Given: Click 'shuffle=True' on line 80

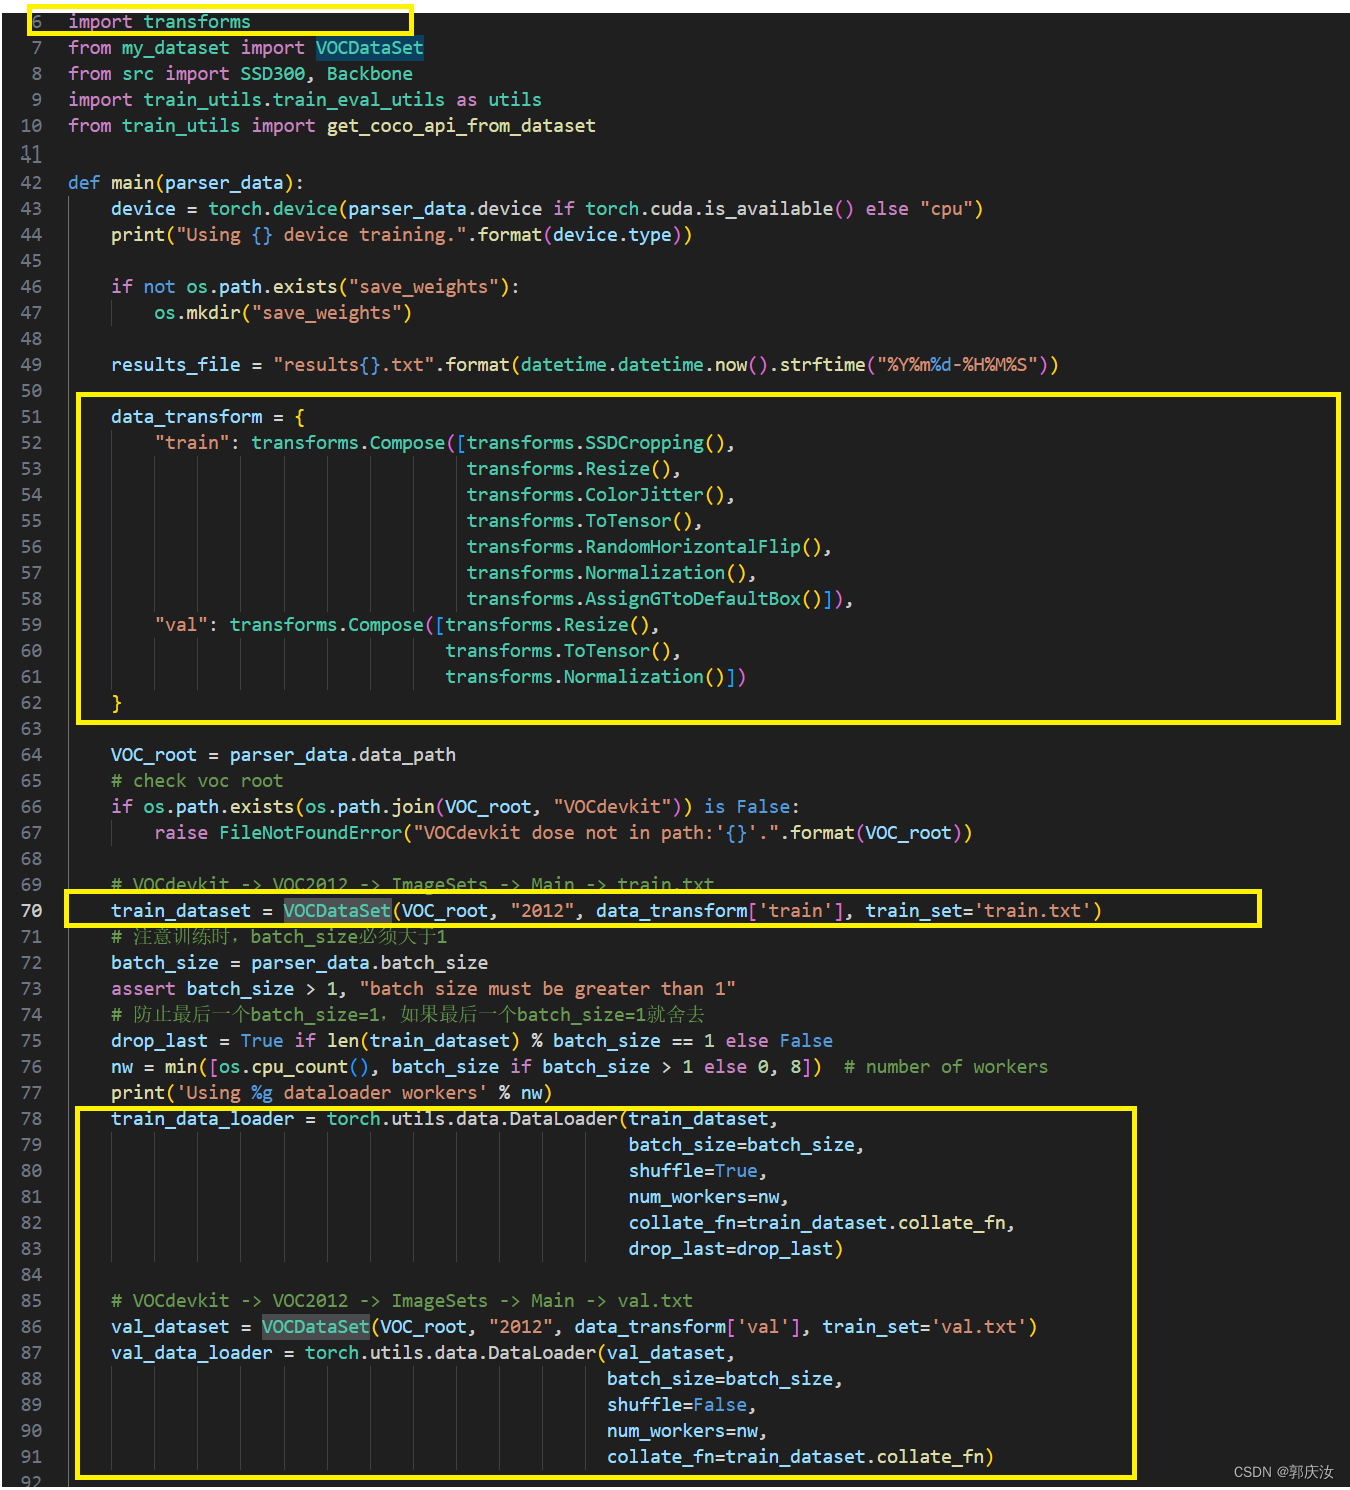Looking at the screenshot, I should tap(693, 1171).
